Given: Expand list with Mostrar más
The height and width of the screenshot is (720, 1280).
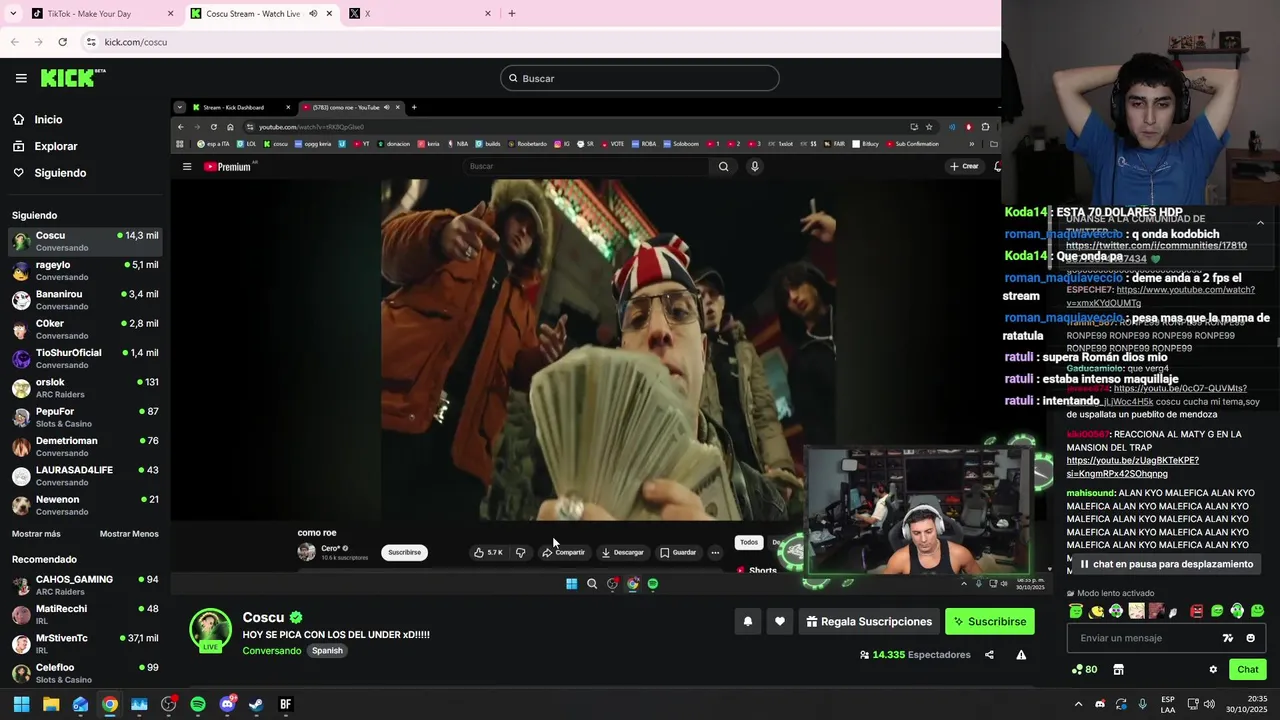Looking at the screenshot, I should click(36, 534).
